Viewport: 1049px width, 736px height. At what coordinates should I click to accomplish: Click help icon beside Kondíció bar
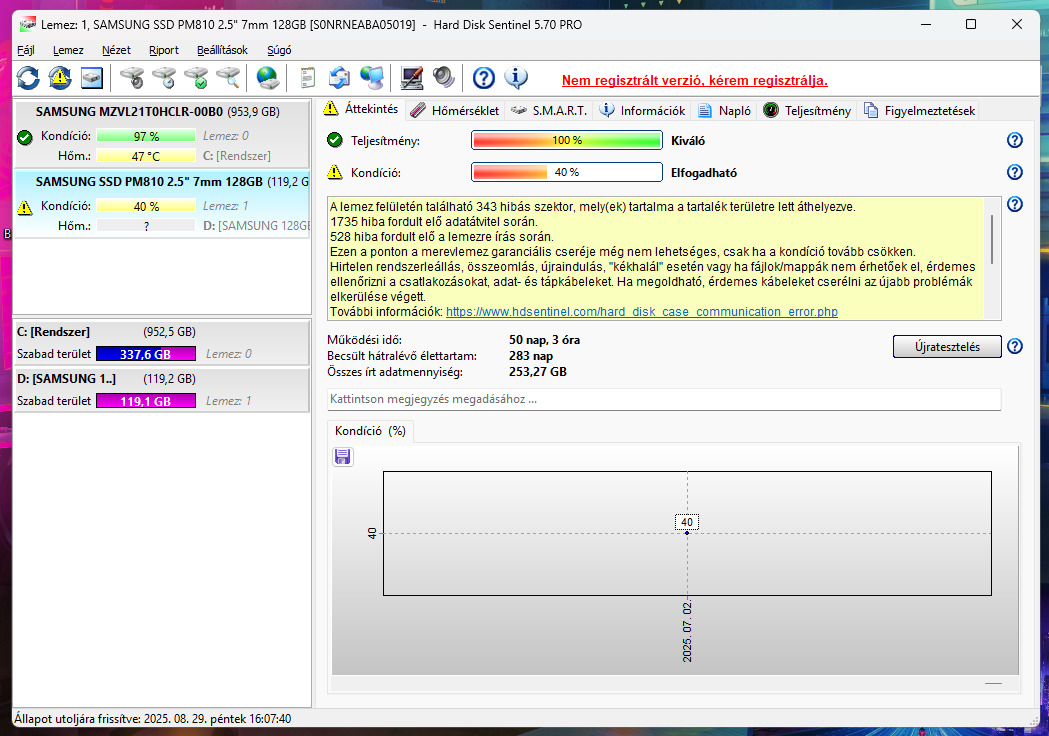click(x=1014, y=172)
